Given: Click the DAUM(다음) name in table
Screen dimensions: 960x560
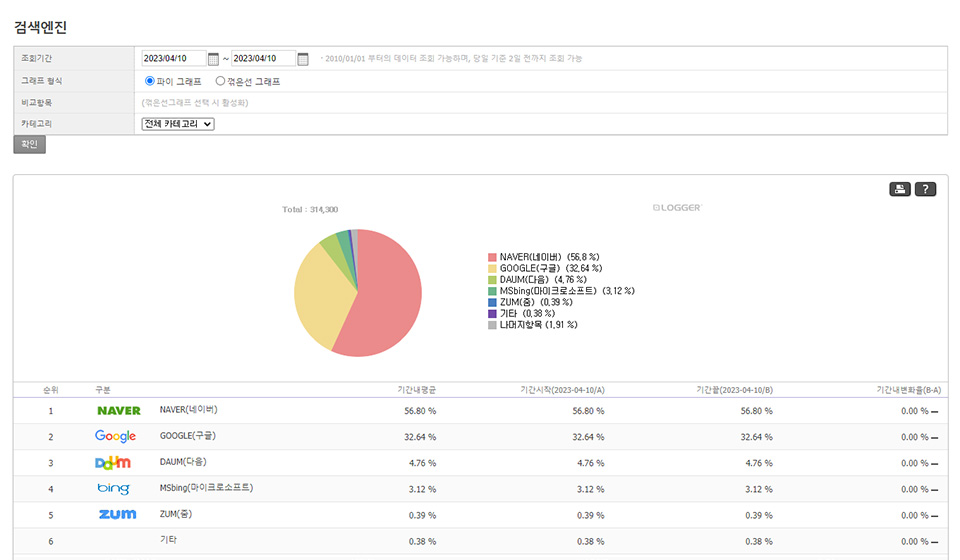Looking at the screenshot, I should [183, 461].
